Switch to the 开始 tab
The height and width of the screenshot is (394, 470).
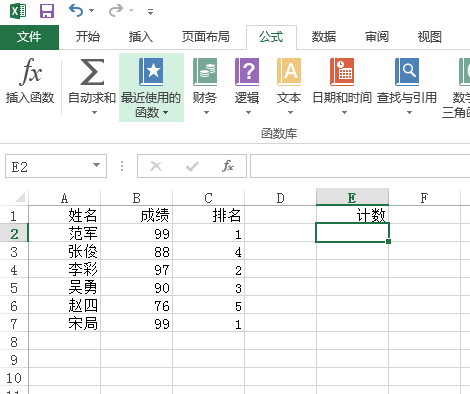[x=87, y=37]
